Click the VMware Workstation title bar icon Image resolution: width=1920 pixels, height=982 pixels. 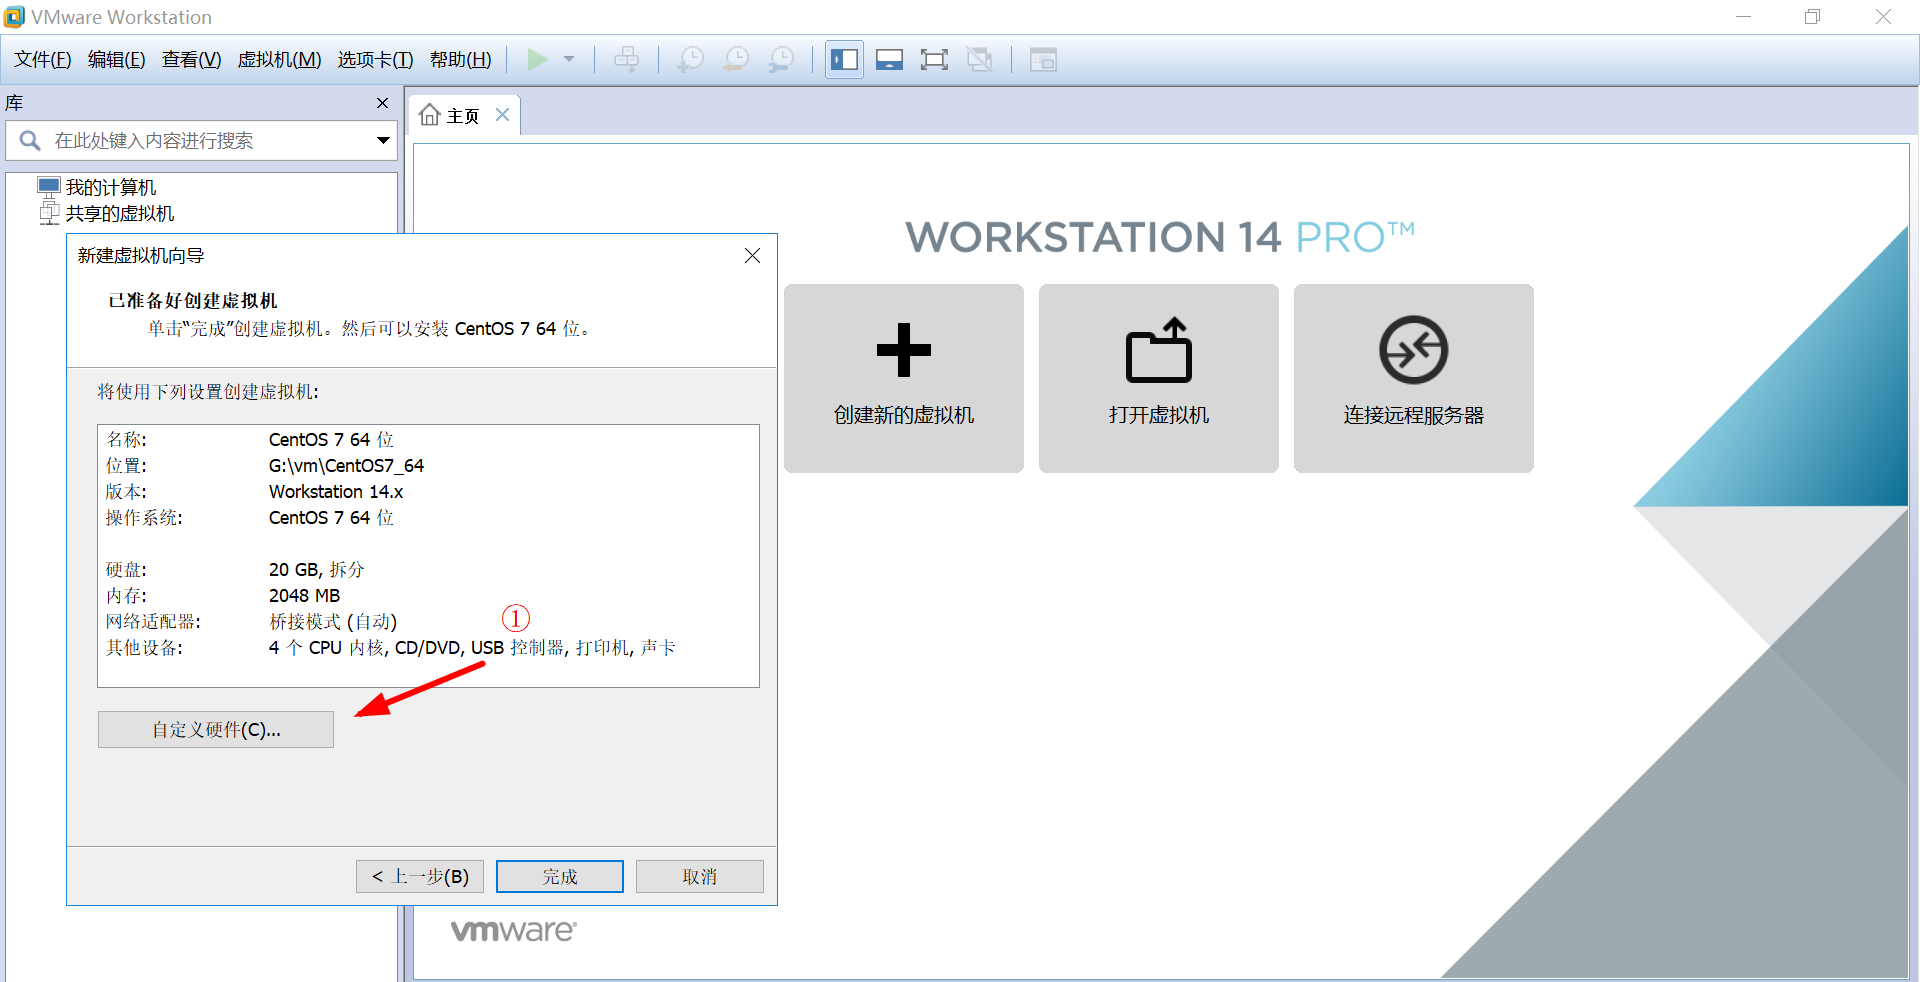pyautogui.click(x=14, y=17)
